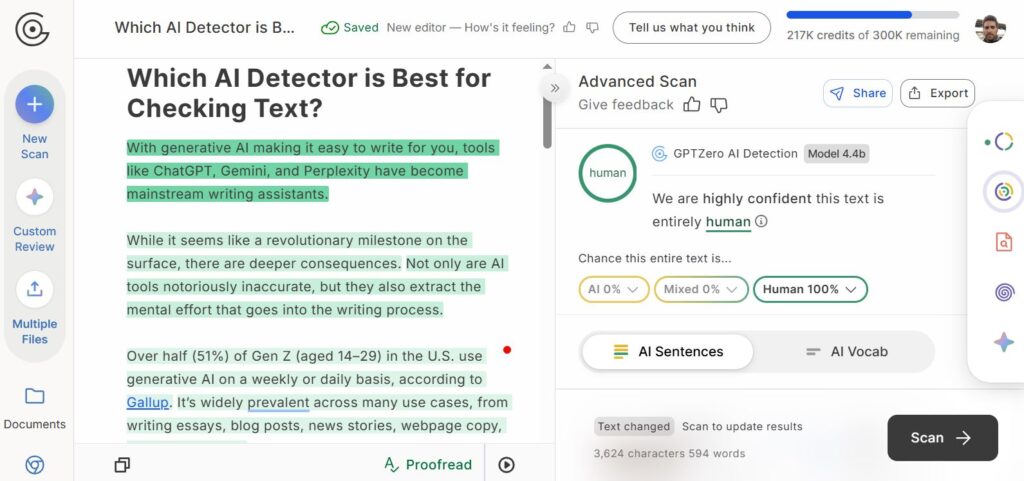Image resolution: width=1024 pixels, height=481 pixels.
Task: Click the first circular icon in right toolbar
Action: pos(1004,141)
